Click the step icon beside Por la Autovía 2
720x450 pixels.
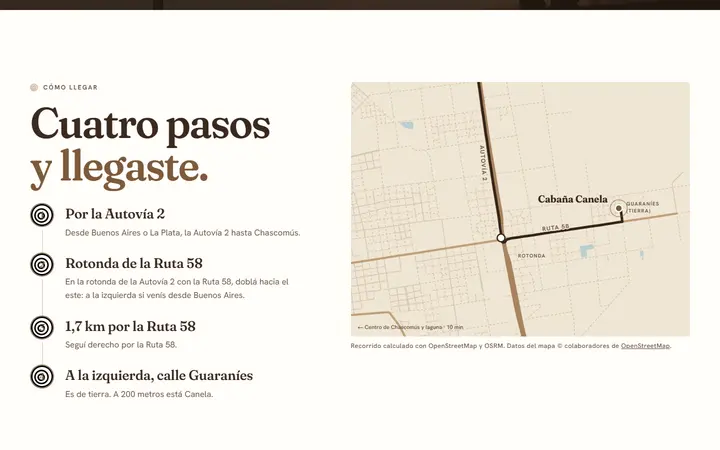(42, 215)
